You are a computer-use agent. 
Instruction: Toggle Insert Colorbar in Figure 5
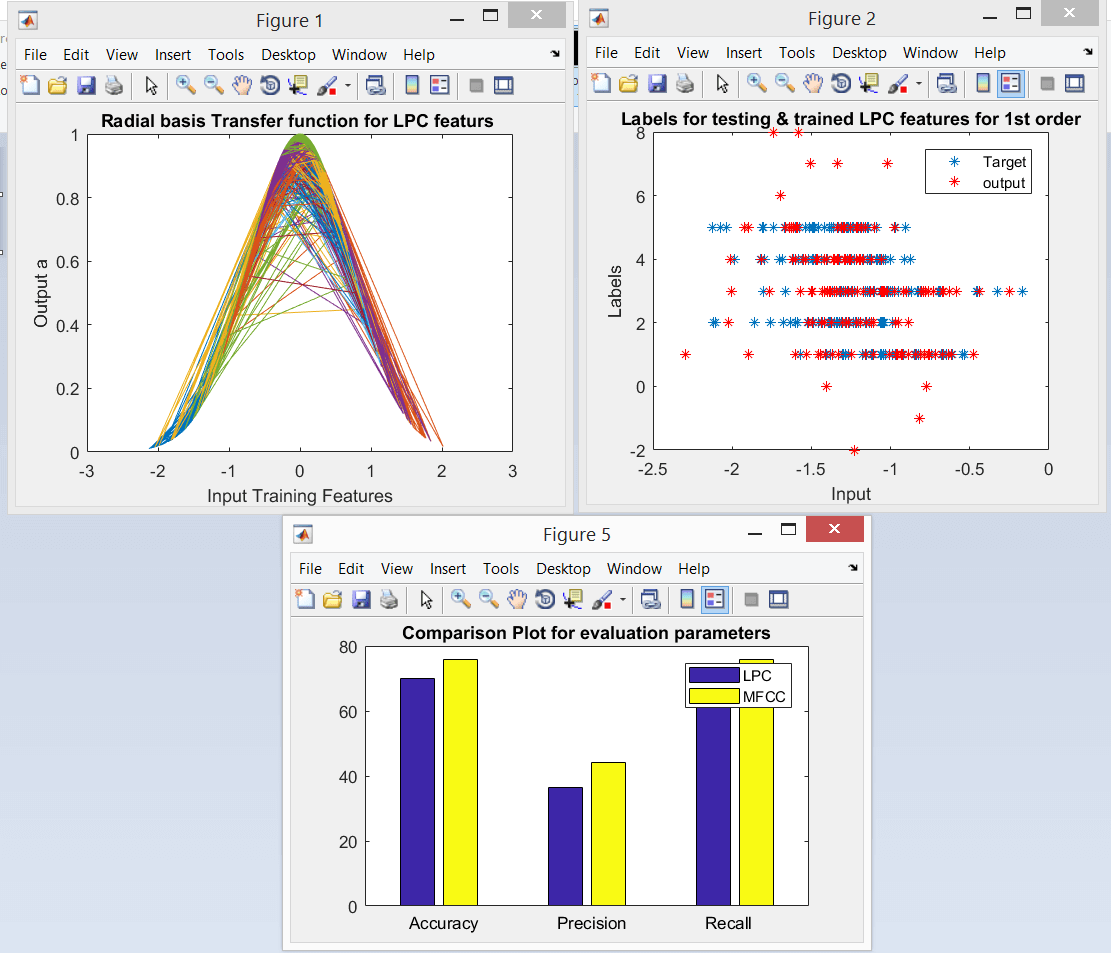(x=686, y=599)
